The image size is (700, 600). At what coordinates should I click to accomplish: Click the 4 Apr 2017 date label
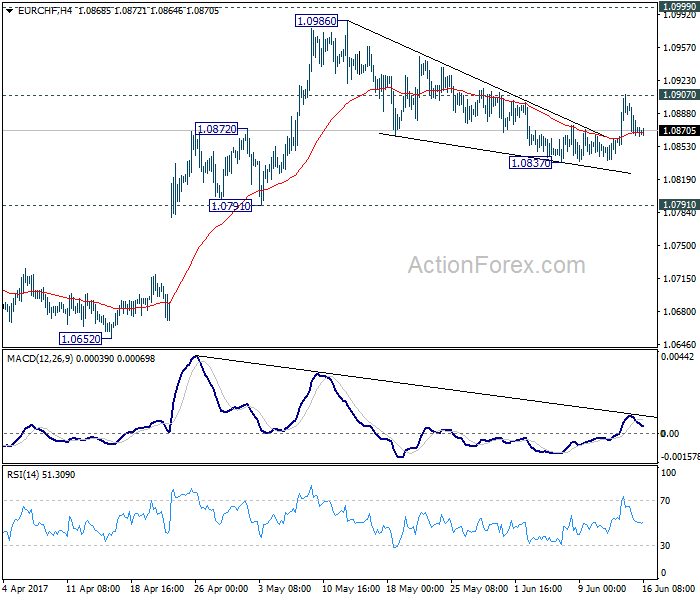[25, 589]
